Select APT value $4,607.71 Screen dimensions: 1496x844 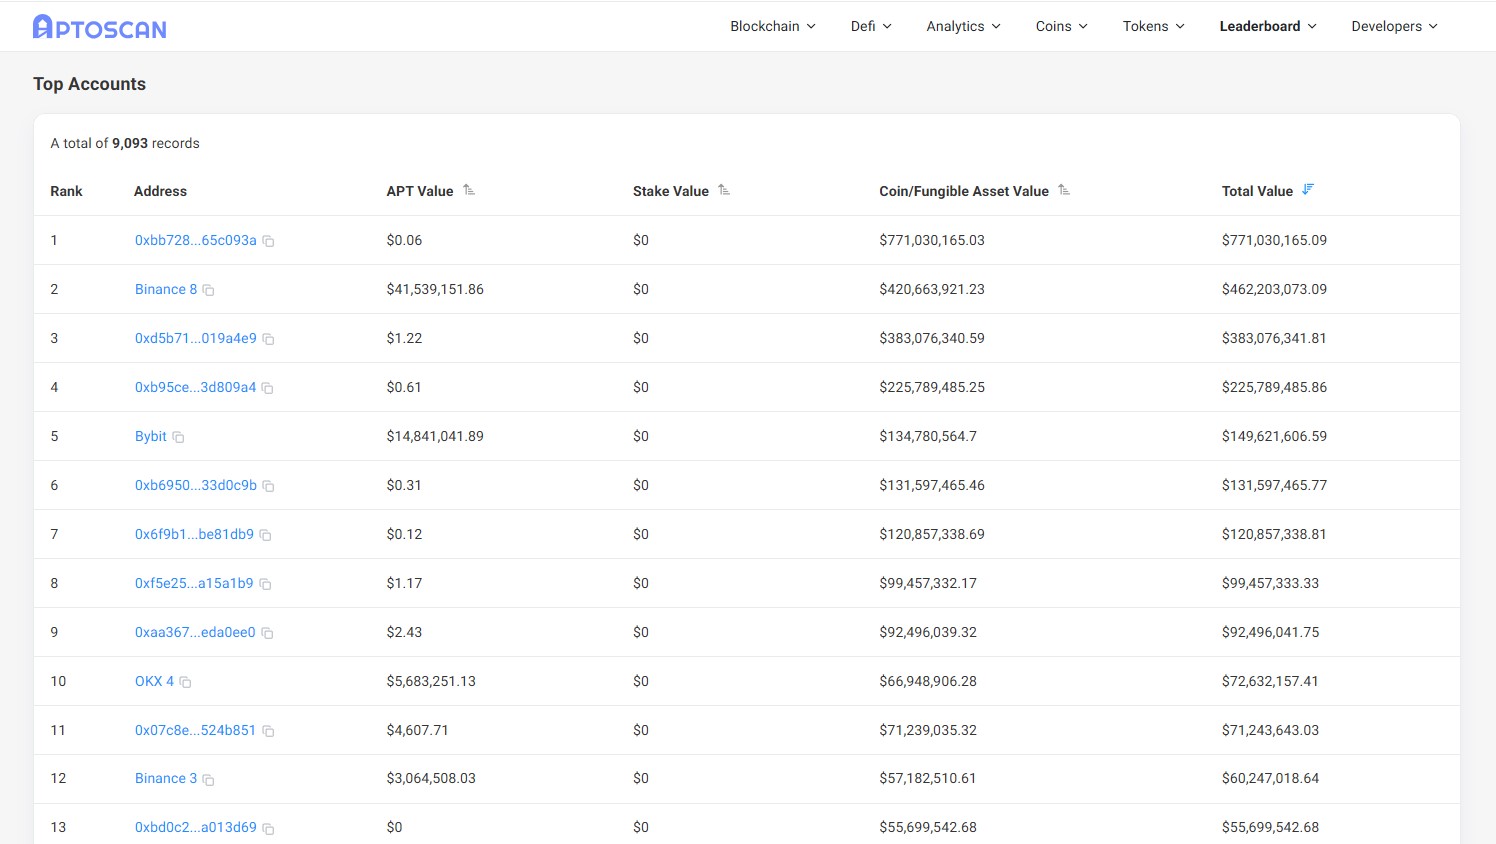pyautogui.click(x=417, y=730)
